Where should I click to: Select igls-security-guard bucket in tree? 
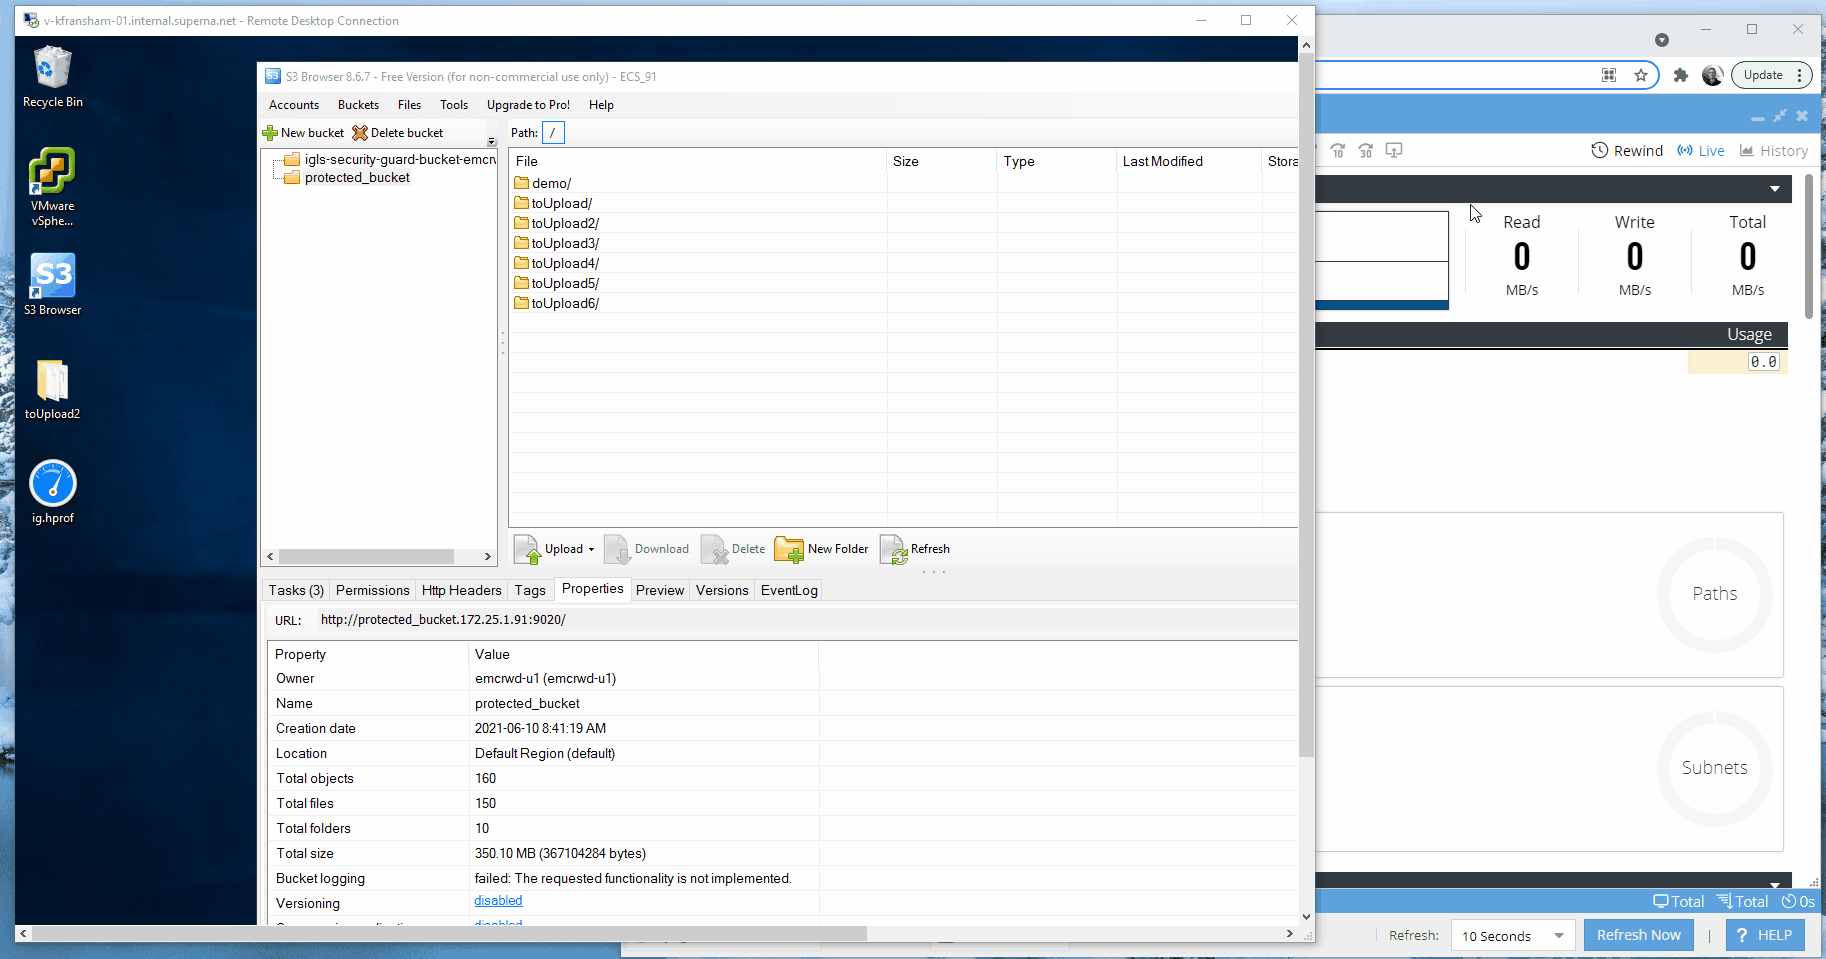coord(391,159)
